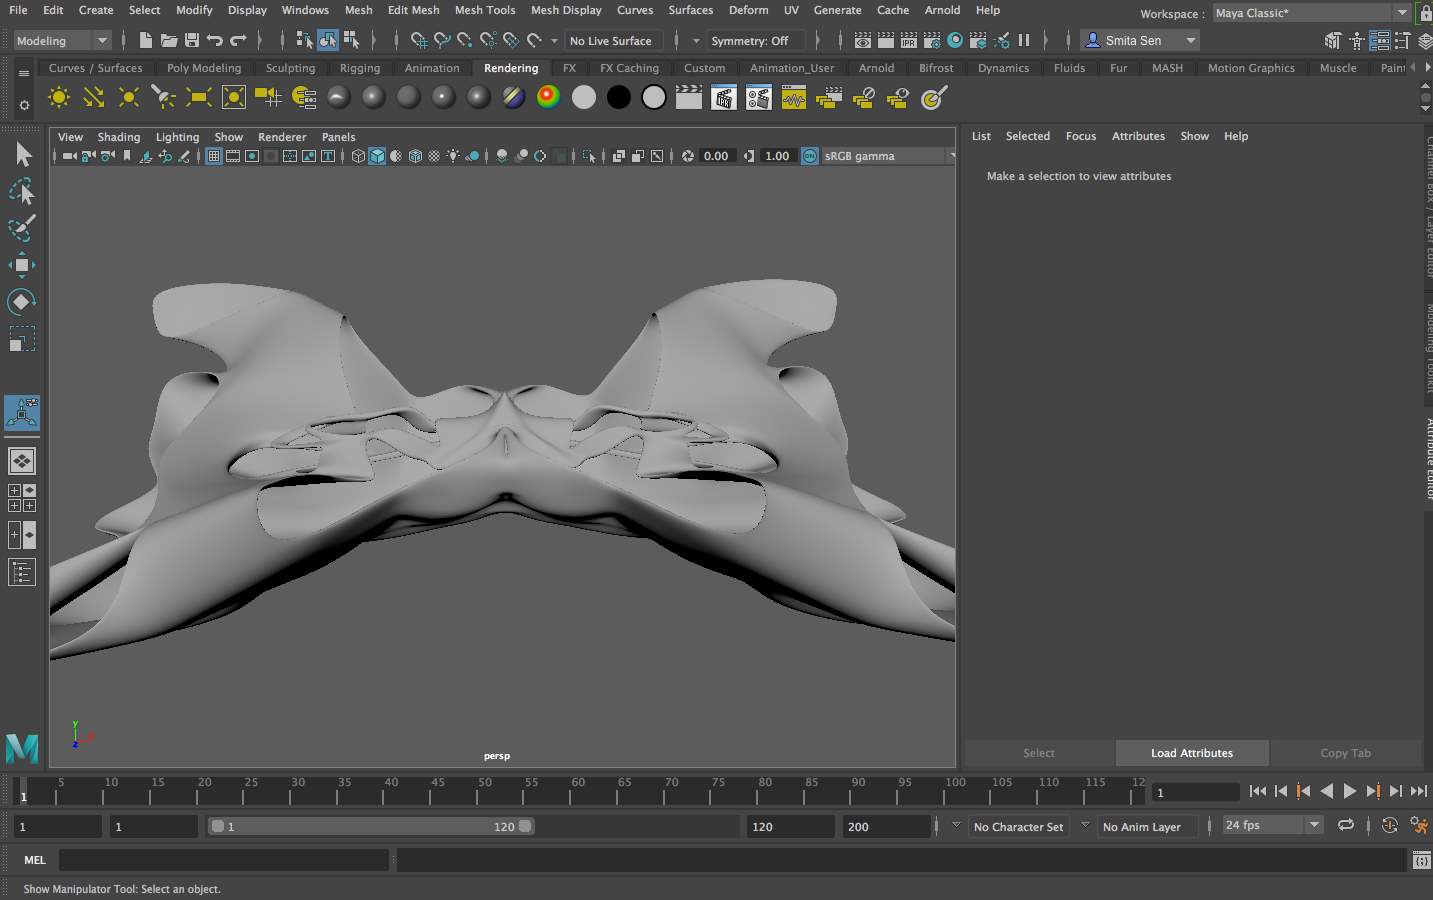This screenshot has width=1433, height=900.
Task: Click the ramp shader colorful sphere icon
Action: coord(549,97)
